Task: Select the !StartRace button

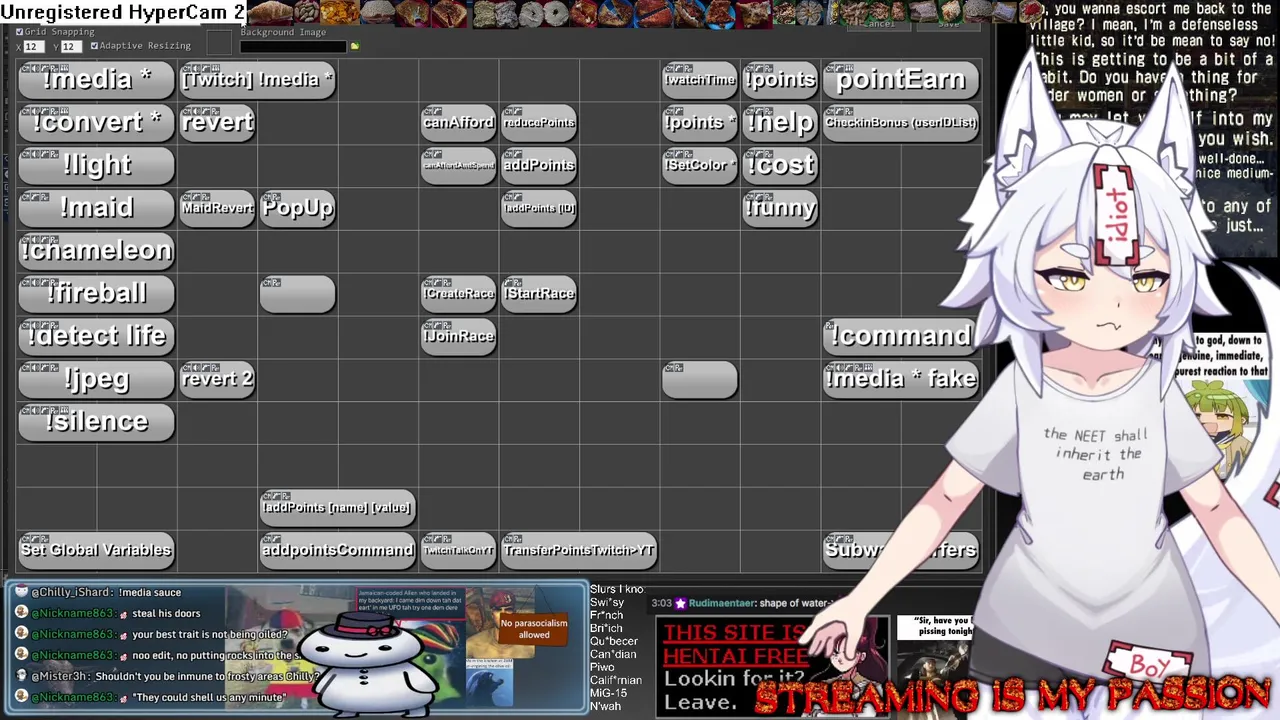Action: coord(539,294)
